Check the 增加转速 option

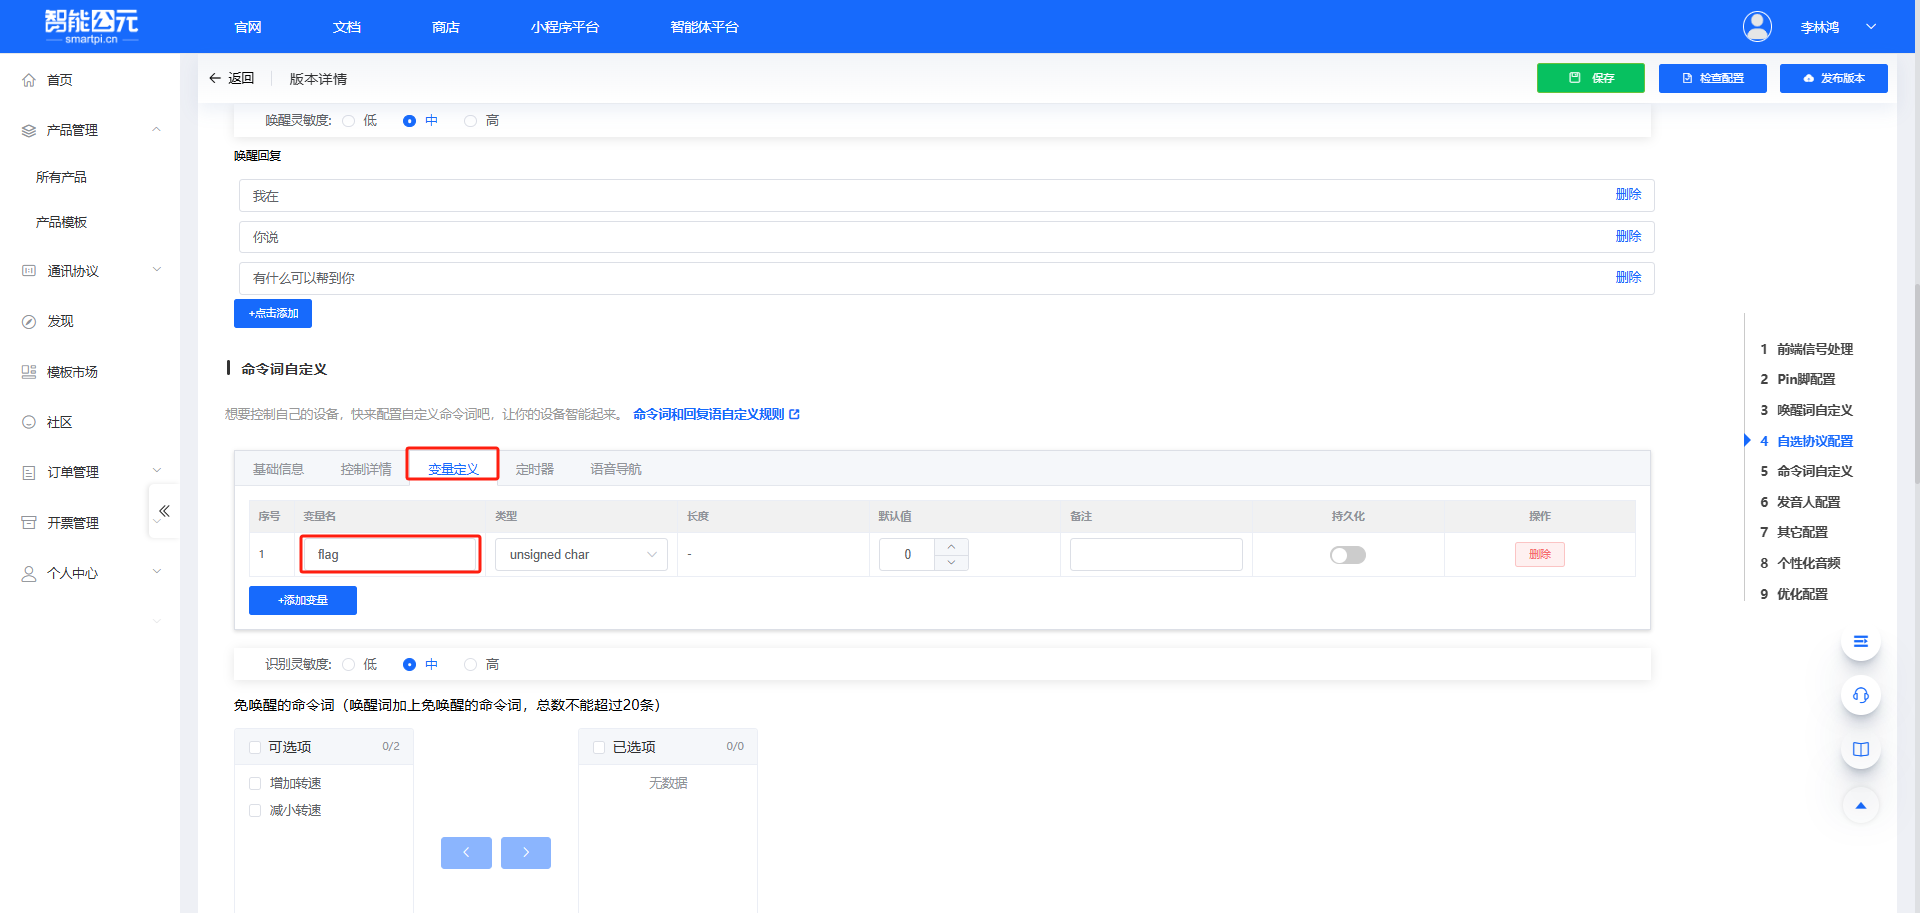tap(255, 784)
